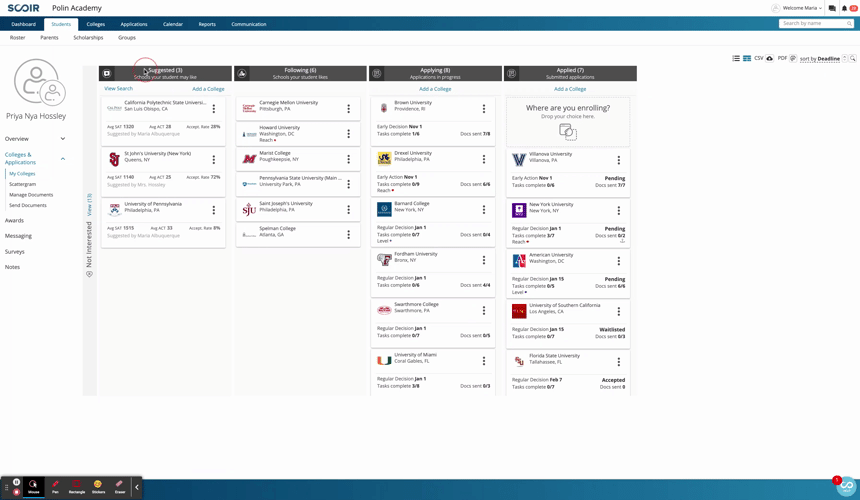Open the Communication tab
This screenshot has height=500, width=860.
coord(248,24)
